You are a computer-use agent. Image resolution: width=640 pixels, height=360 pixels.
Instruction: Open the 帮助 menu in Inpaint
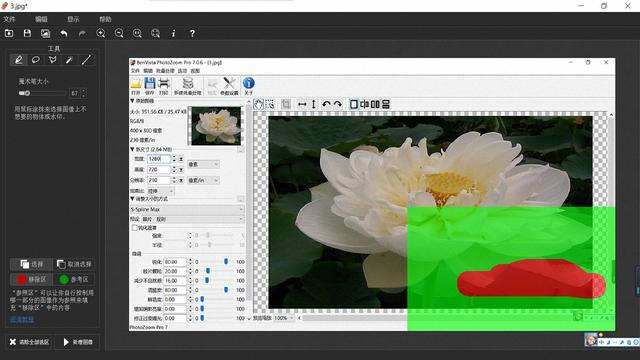[105, 19]
